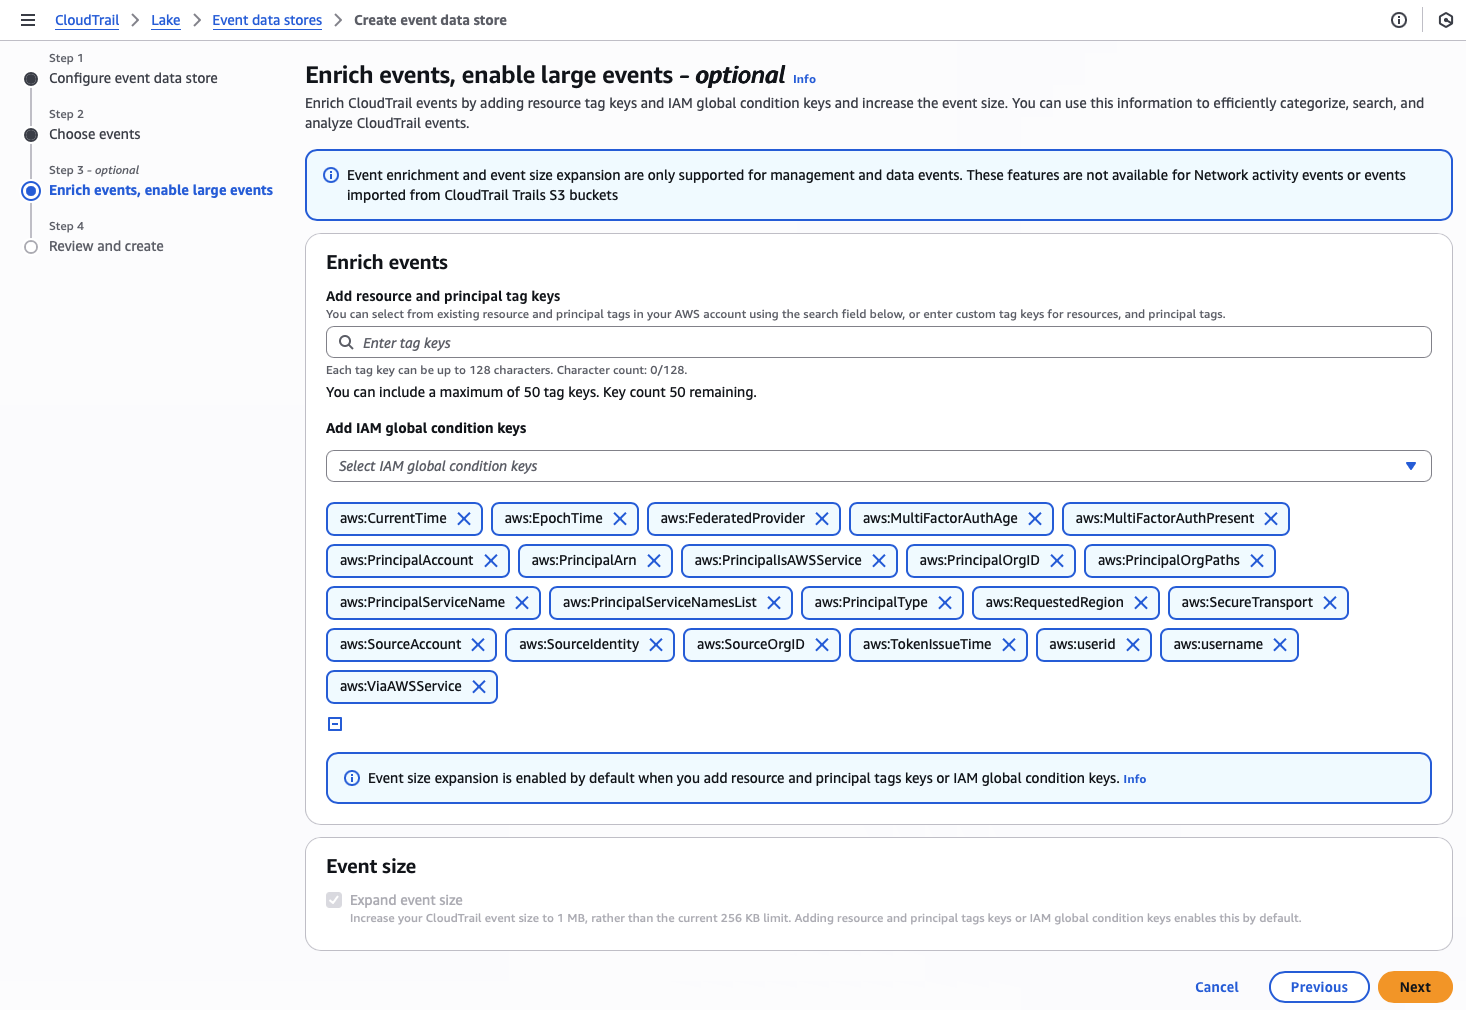Remove the aws:PrincipalArn tag chip

[654, 561]
